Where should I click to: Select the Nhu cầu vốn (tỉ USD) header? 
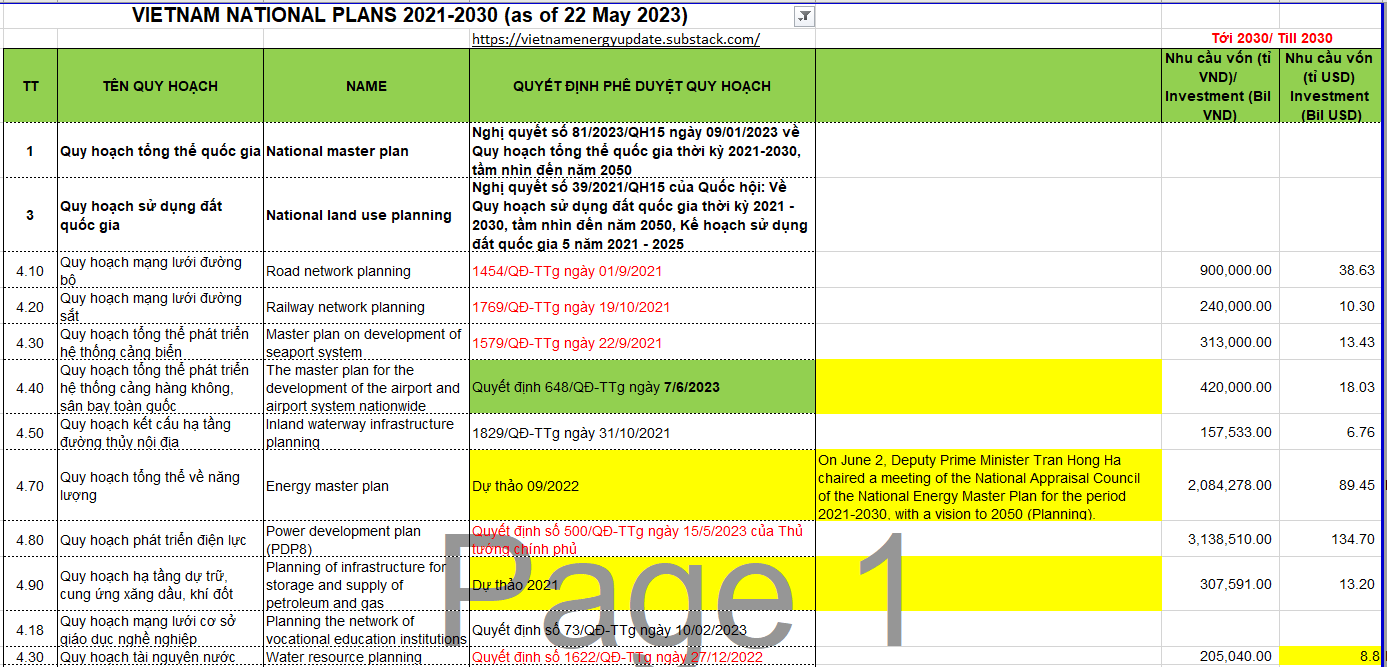tap(1329, 86)
